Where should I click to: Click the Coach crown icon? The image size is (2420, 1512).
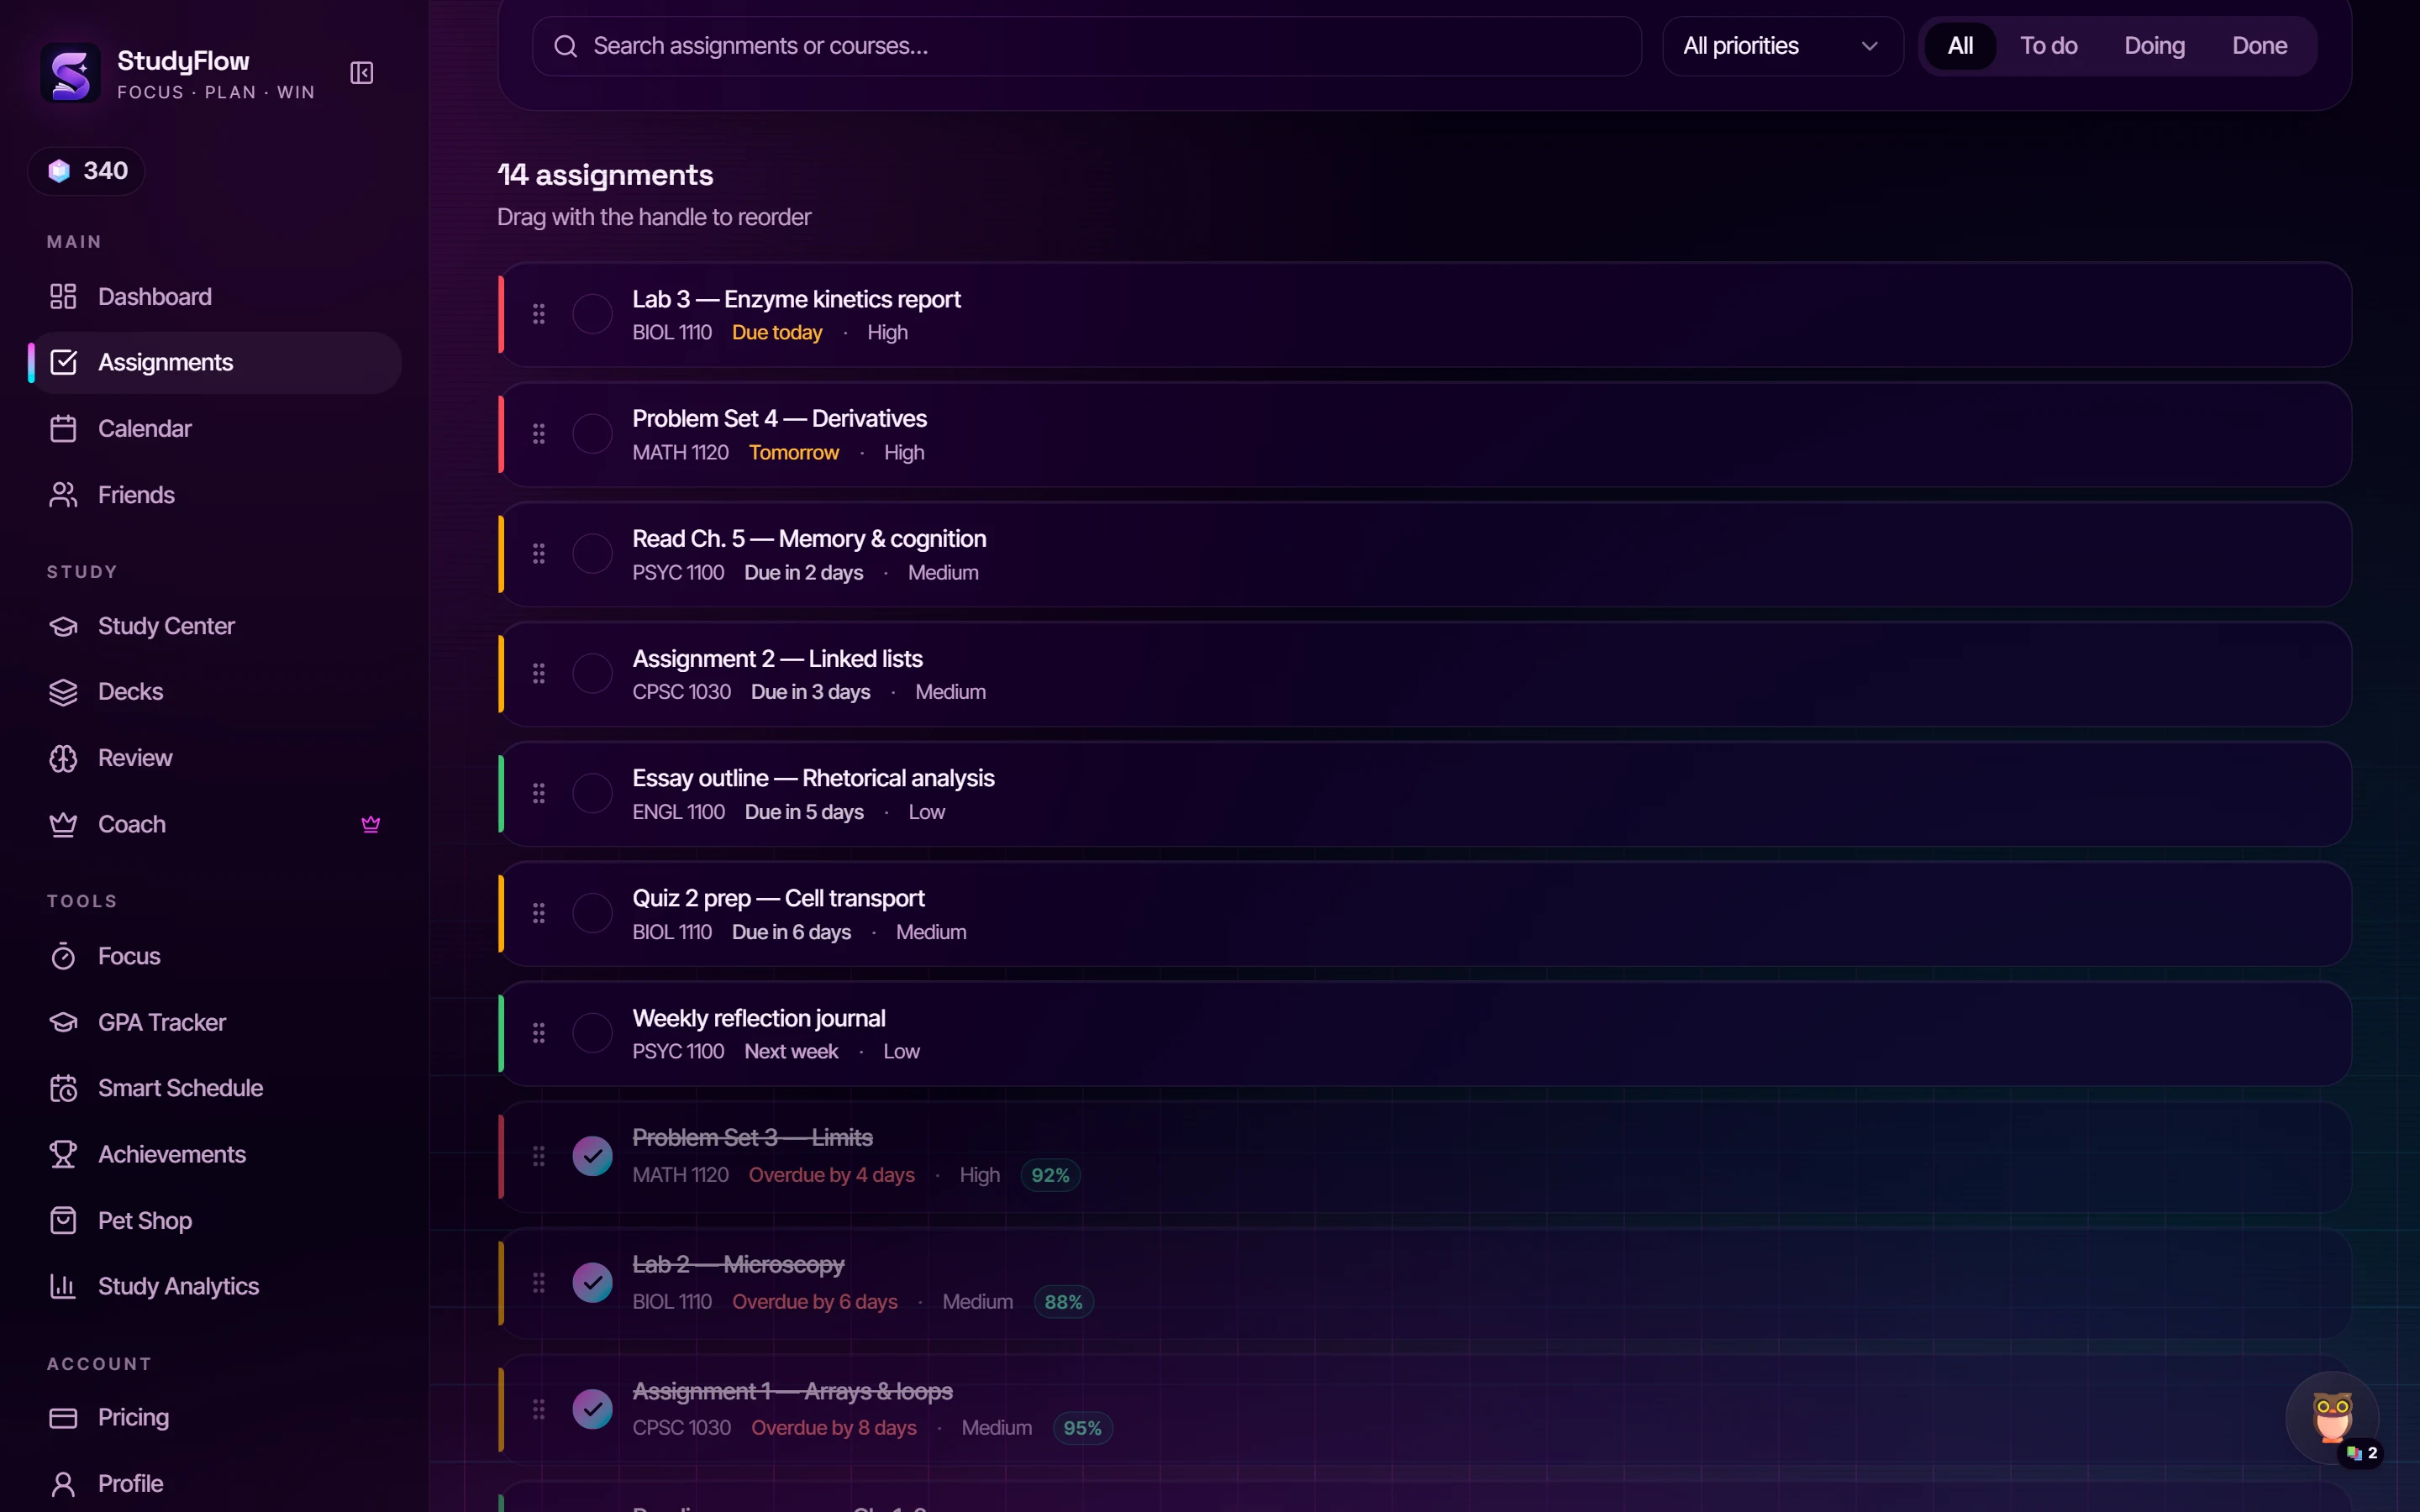pos(63,824)
